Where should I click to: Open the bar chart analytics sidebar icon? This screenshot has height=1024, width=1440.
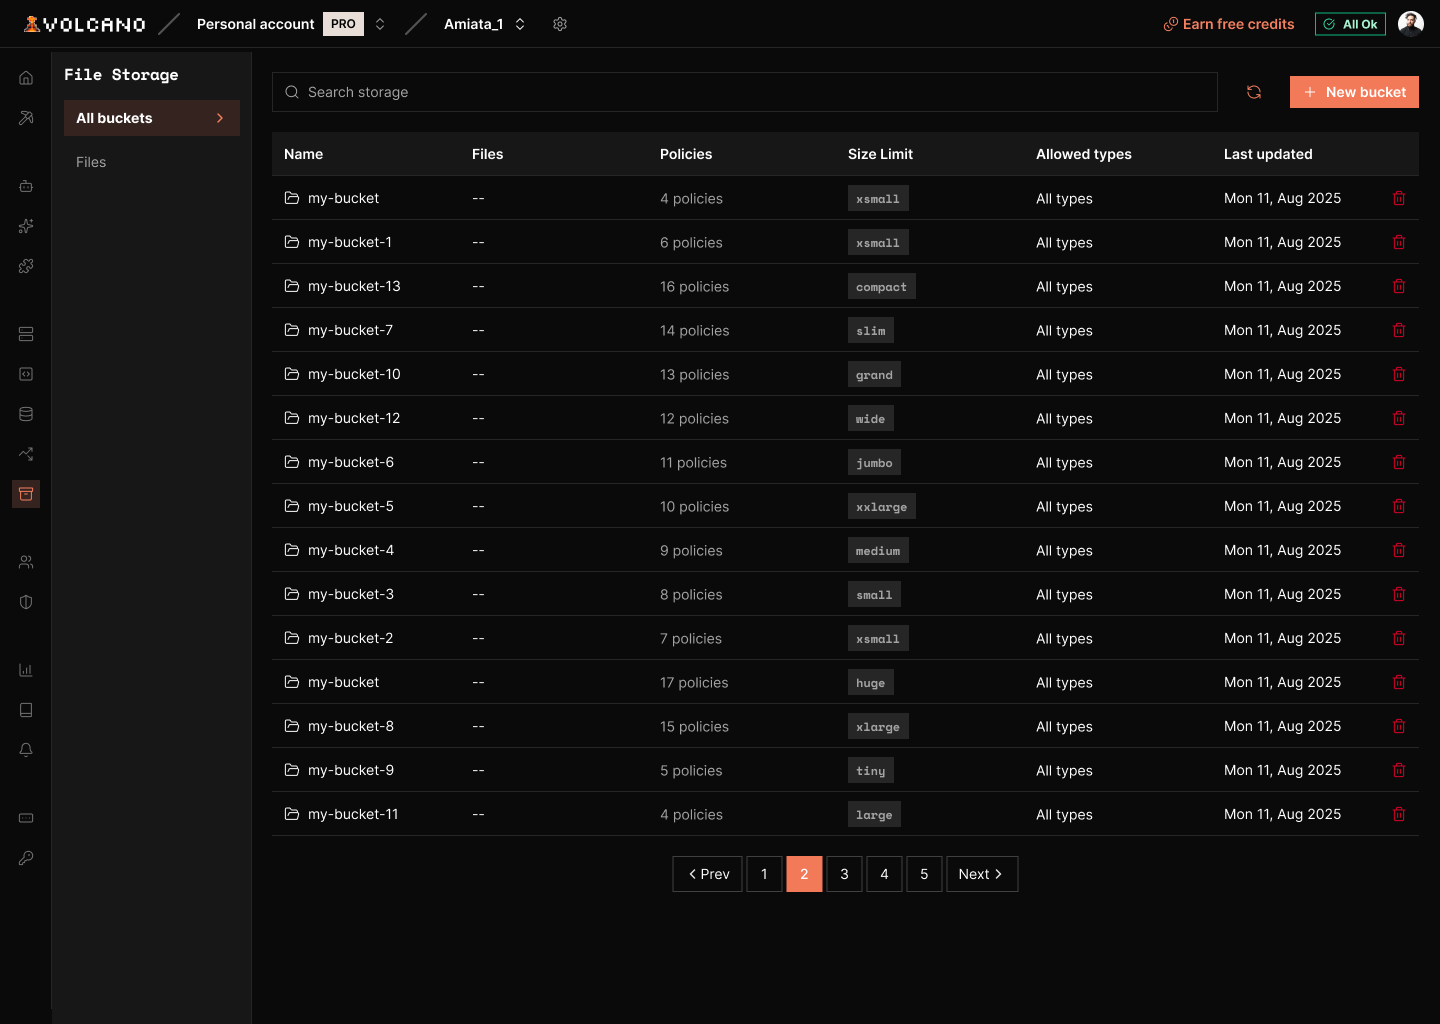[x=26, y=670]
